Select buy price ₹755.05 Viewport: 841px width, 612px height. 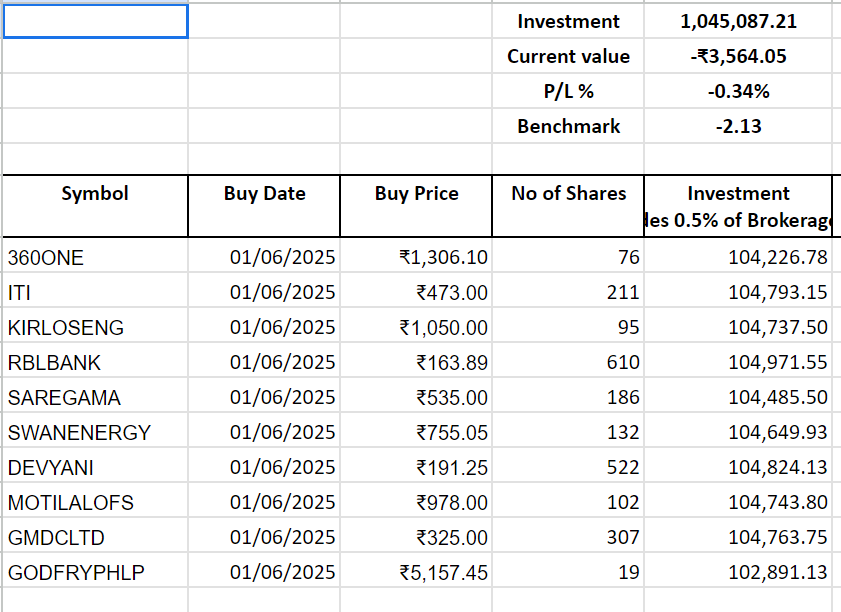coord(416,432)
